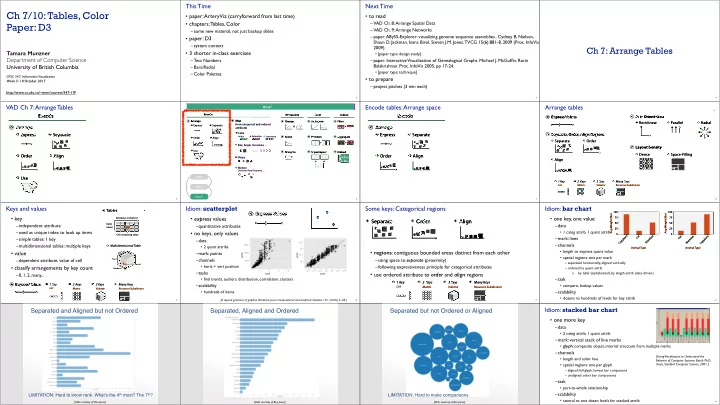Open the 'This Time' slide

(x=270, y=51)
